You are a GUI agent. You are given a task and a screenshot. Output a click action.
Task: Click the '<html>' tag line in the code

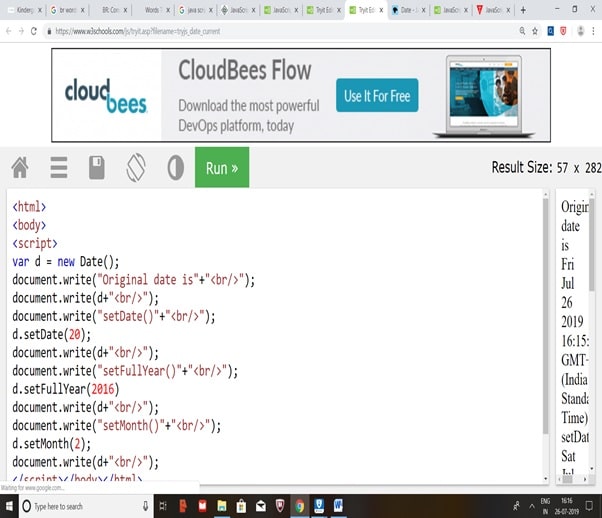(29, 207)
